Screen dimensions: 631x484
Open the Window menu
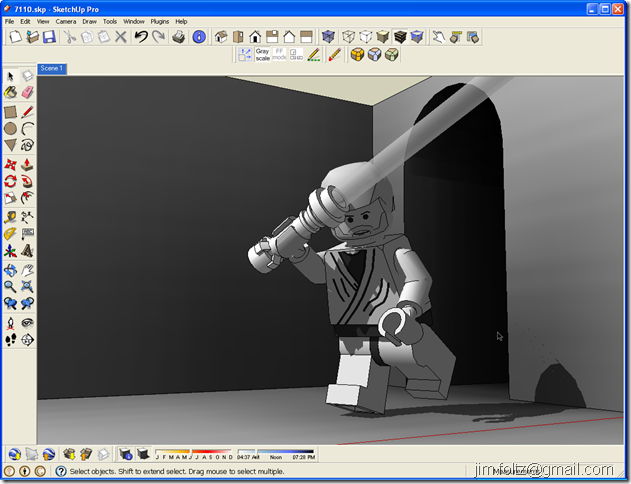click(x=134, y=21)
